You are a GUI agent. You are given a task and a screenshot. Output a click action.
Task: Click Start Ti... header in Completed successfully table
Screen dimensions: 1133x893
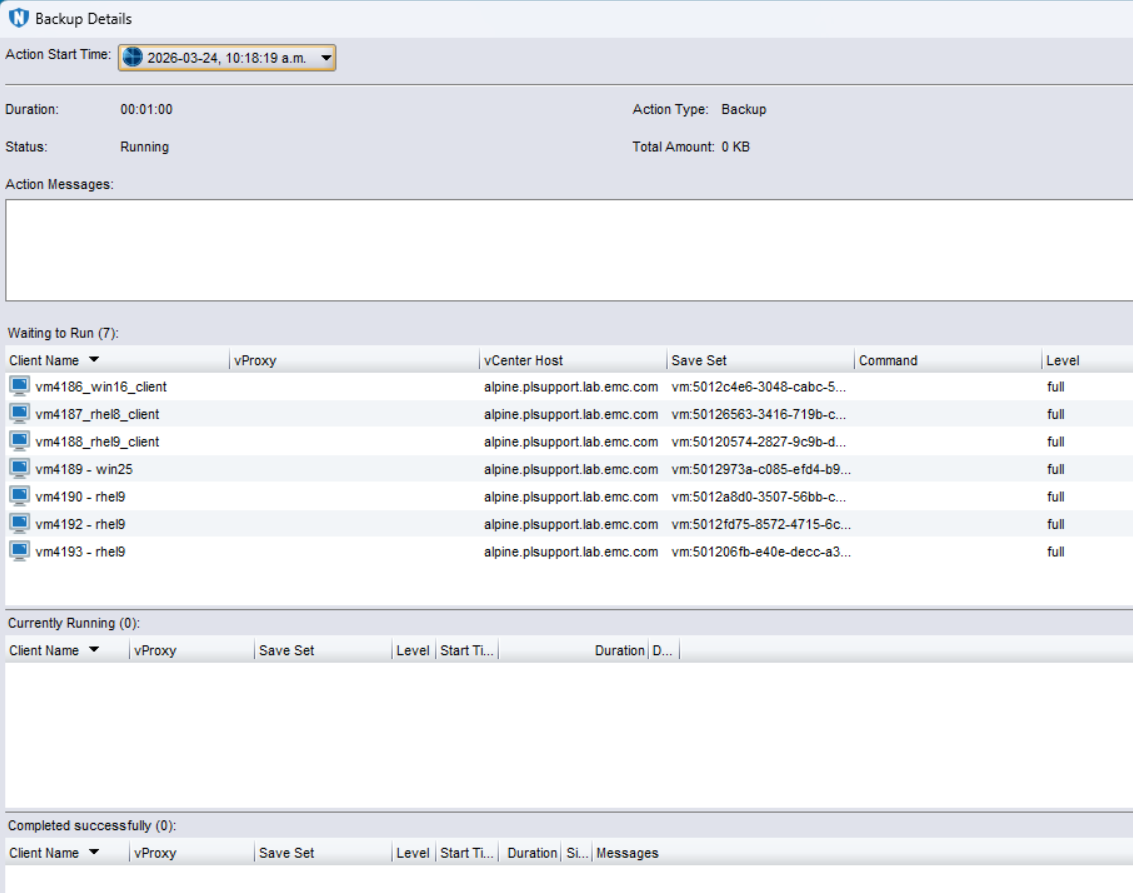[x=467, y=853]
